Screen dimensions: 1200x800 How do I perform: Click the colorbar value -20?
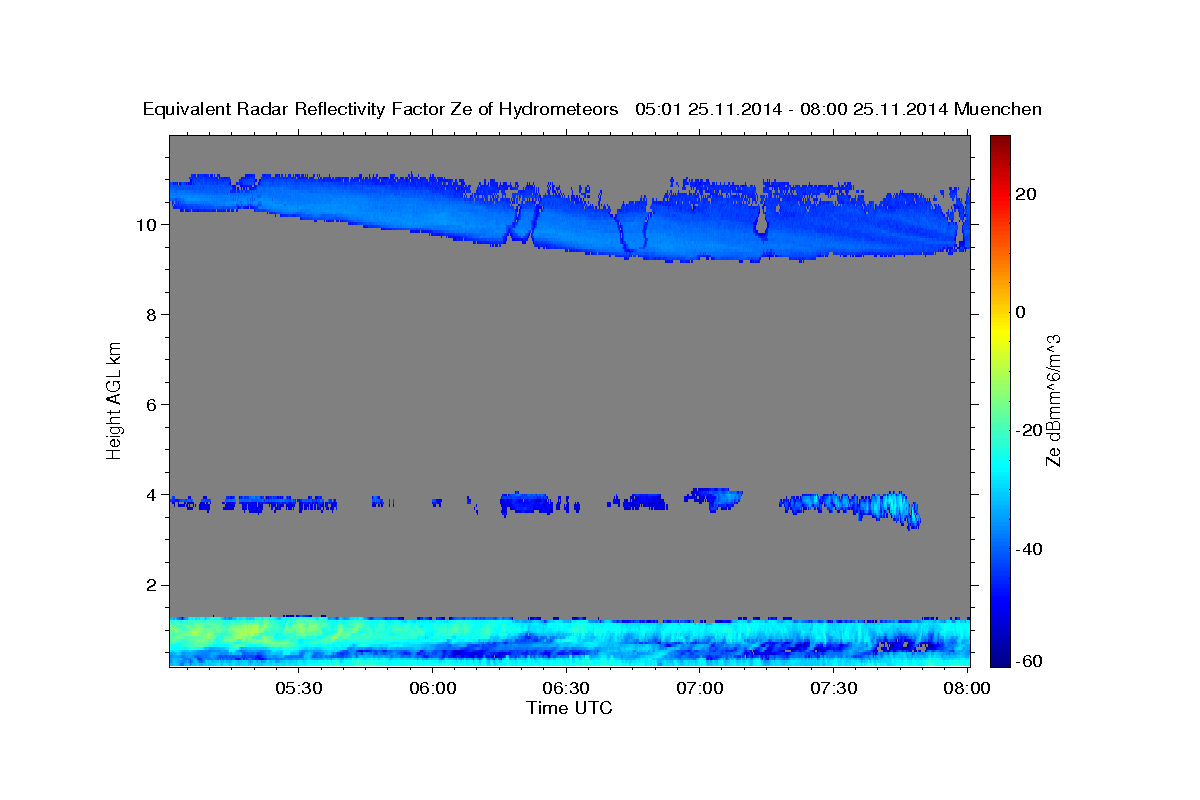coord(1028,430)
